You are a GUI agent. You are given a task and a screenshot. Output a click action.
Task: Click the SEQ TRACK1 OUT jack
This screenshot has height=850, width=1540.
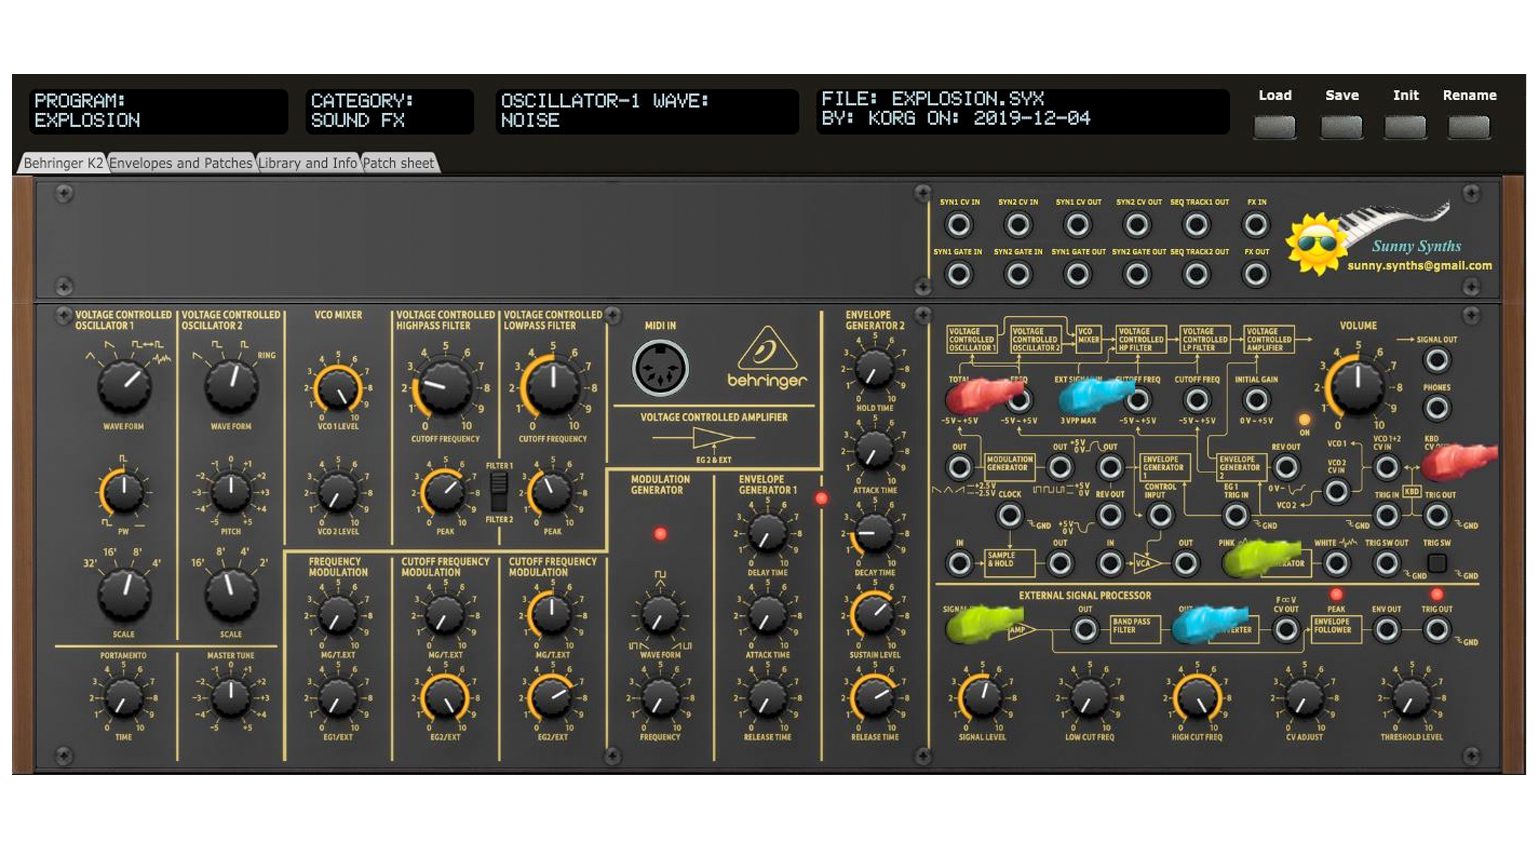pyautogui.click(x=1196, y=225)
